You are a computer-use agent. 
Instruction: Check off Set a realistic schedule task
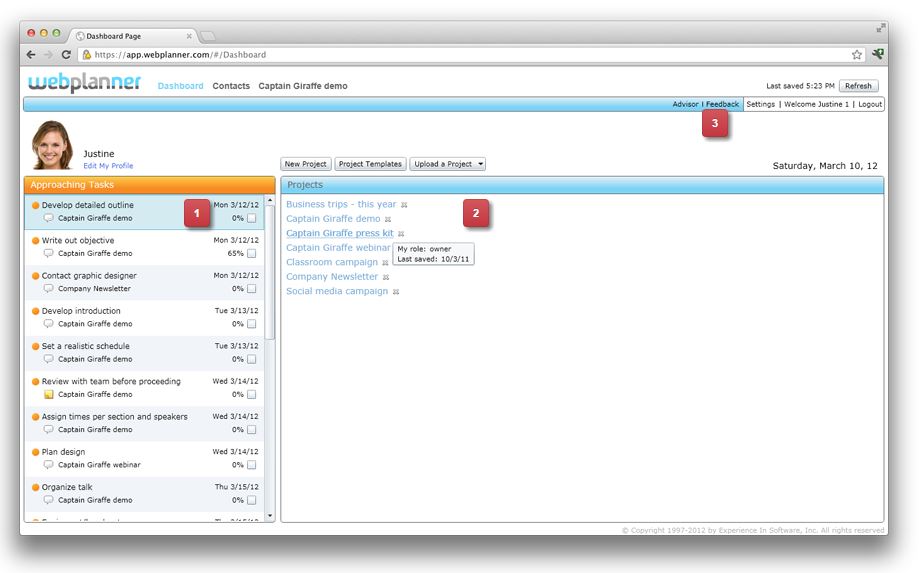point(251,359)
